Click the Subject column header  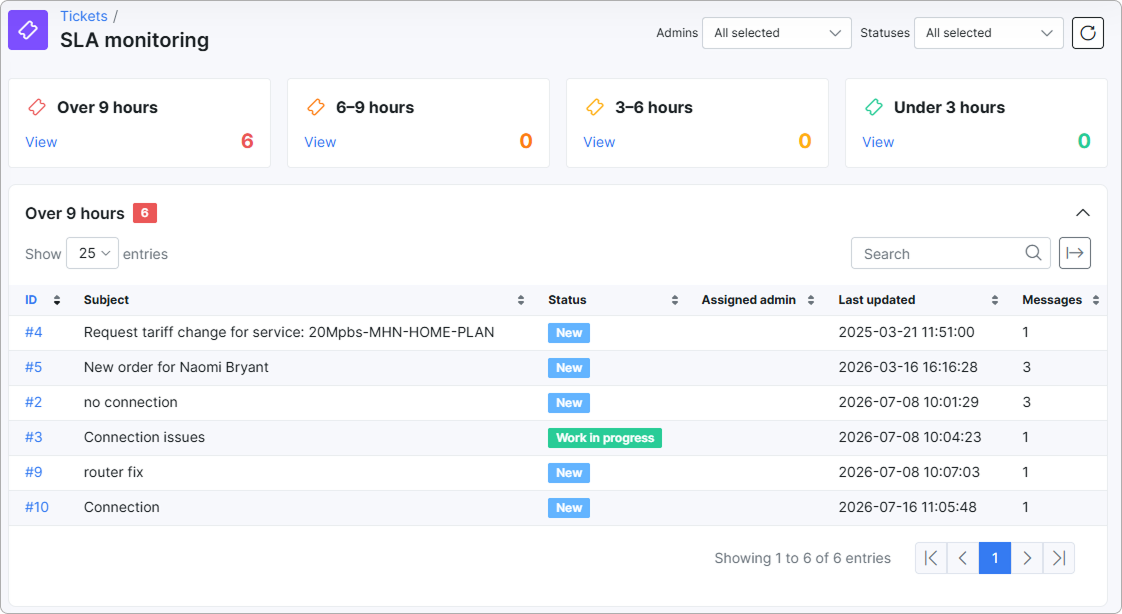(x=106, y=300)
